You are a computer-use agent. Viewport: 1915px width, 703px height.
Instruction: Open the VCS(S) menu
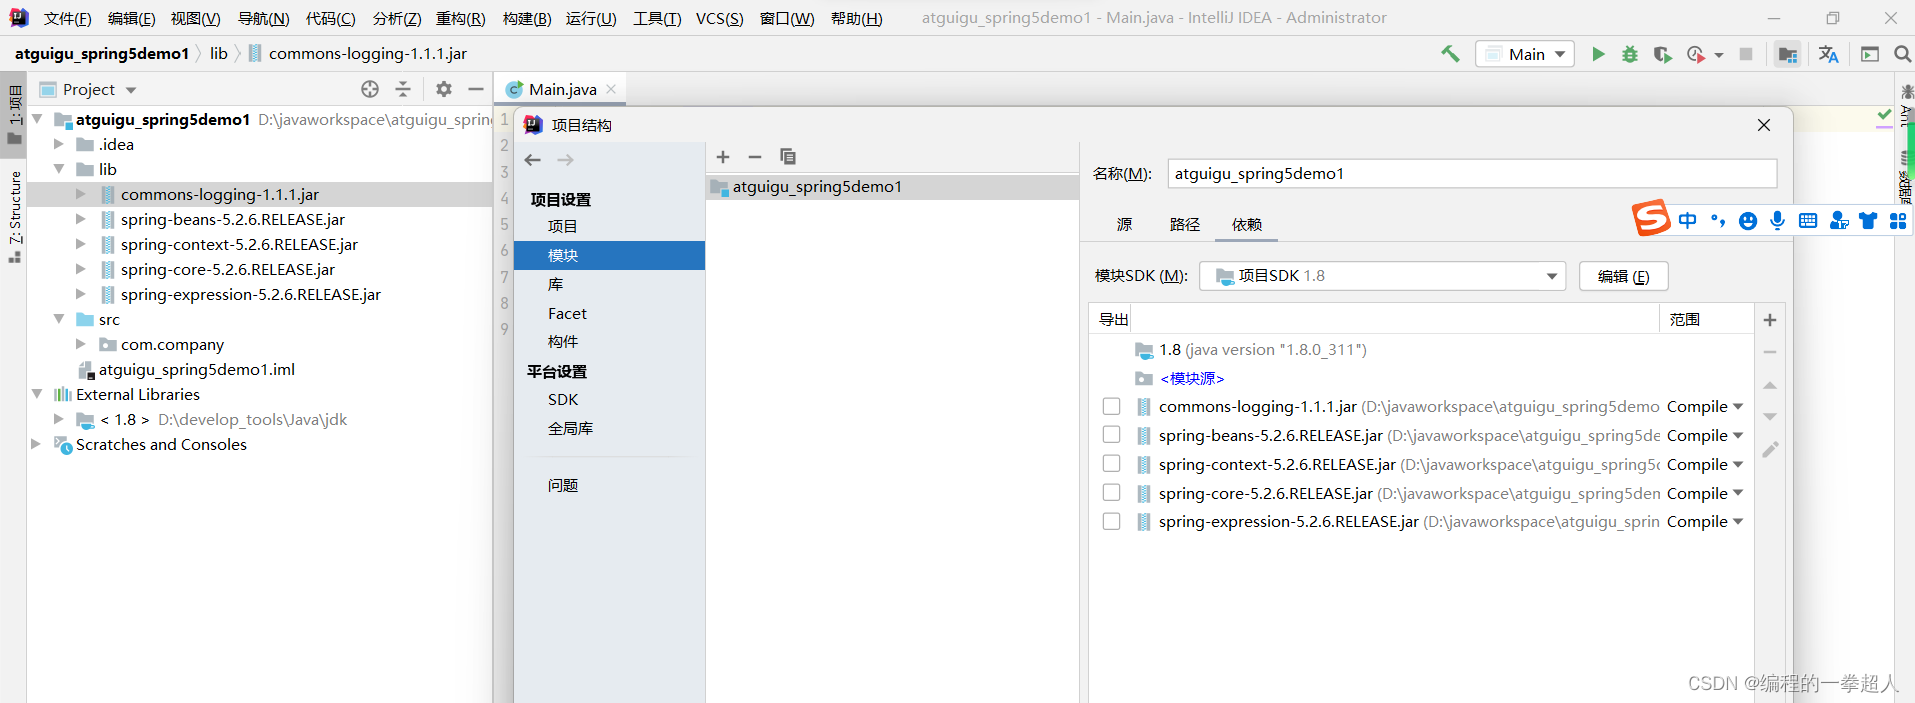[x=720, y=18]
